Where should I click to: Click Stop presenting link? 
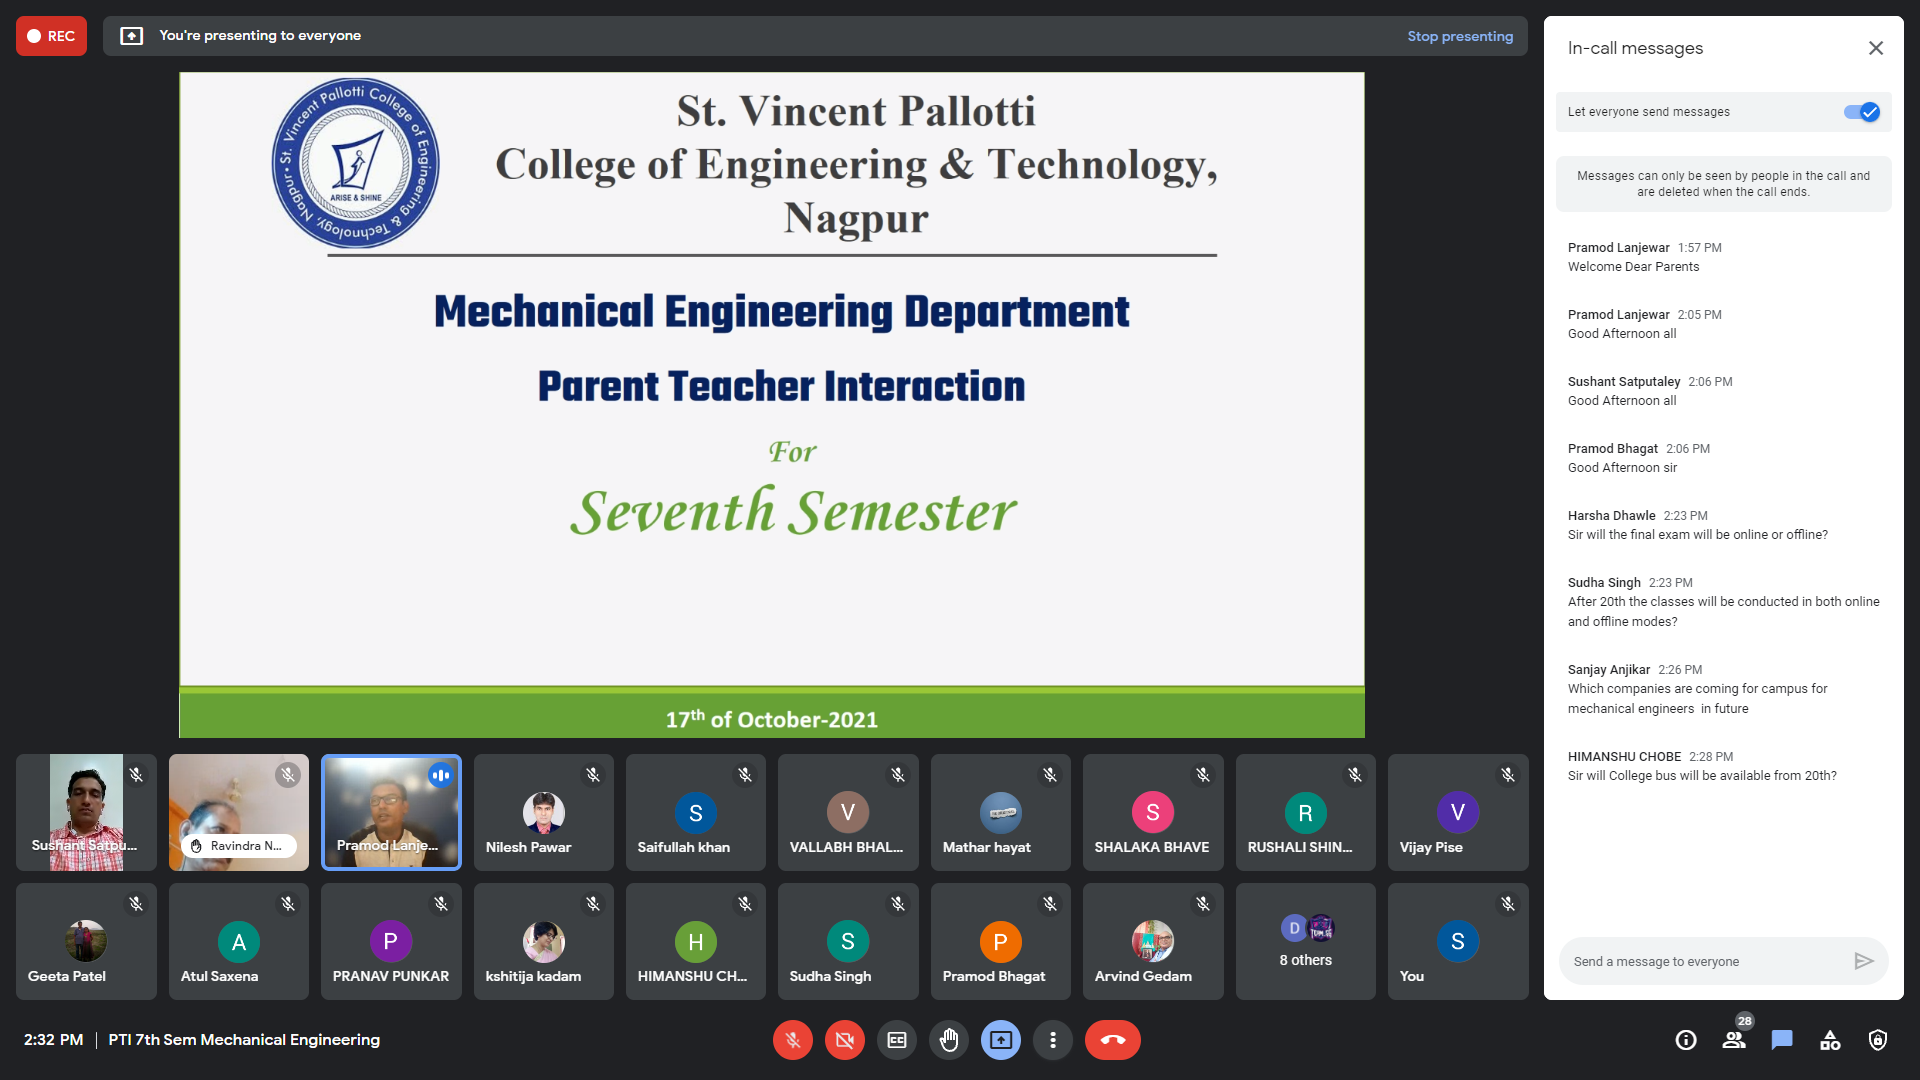click(x=1460, y=36)
